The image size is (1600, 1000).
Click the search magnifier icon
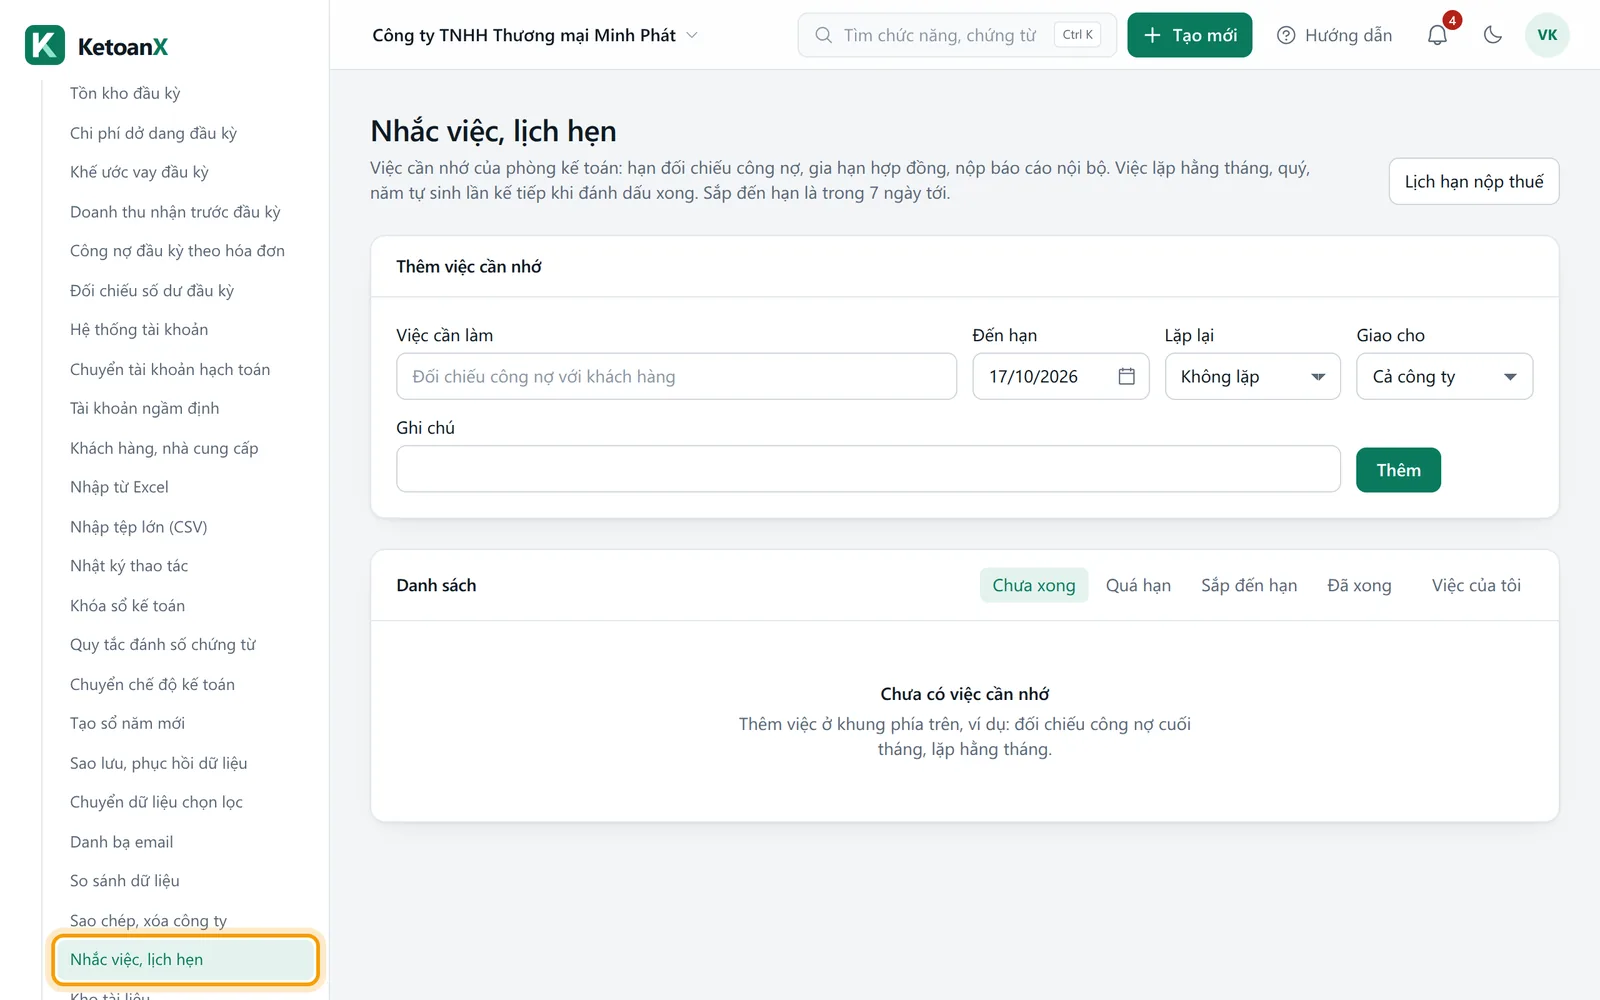point(823,35)
